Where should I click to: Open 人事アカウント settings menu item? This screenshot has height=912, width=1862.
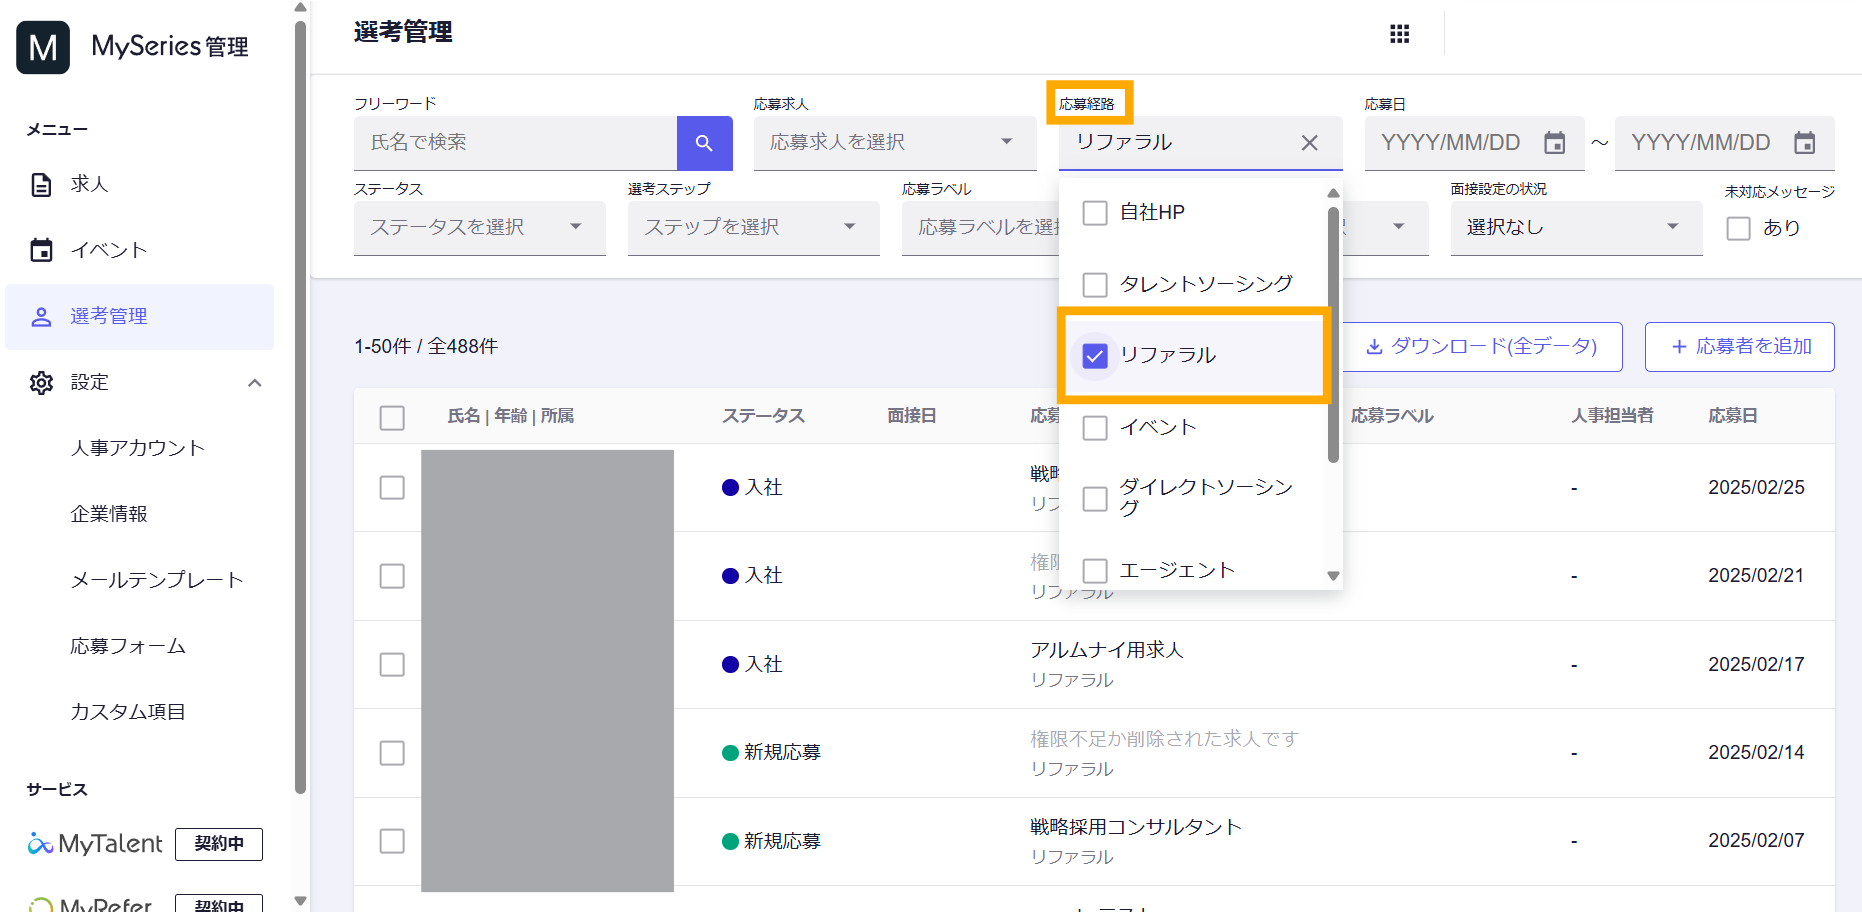pos(137,448)
